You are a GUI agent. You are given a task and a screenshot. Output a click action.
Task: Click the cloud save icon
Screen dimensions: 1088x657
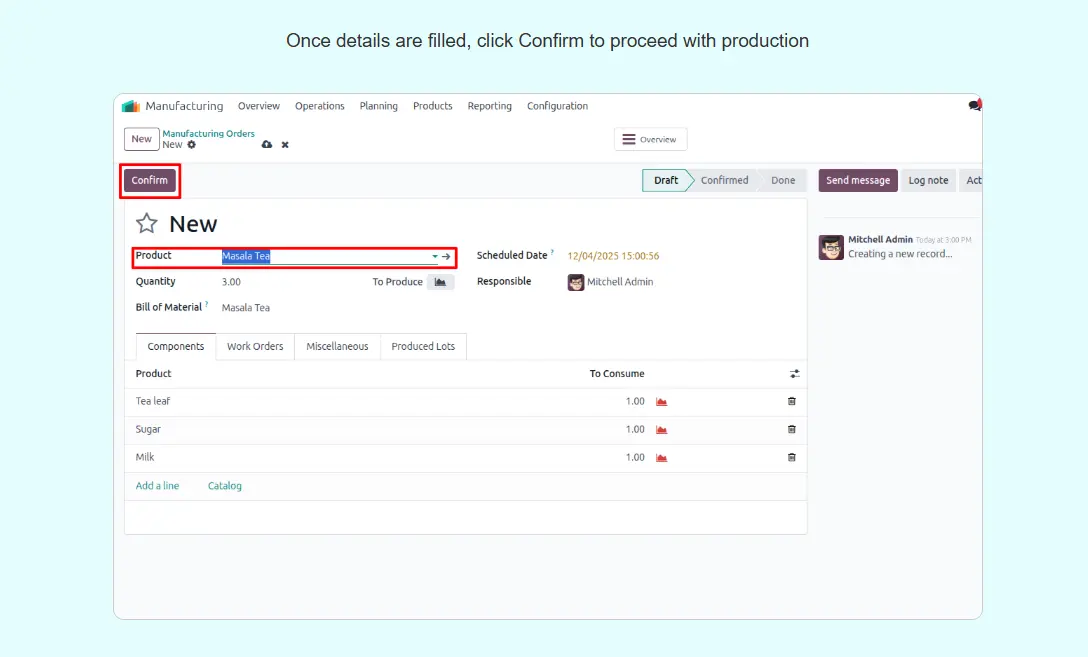(x=267, y=145)
